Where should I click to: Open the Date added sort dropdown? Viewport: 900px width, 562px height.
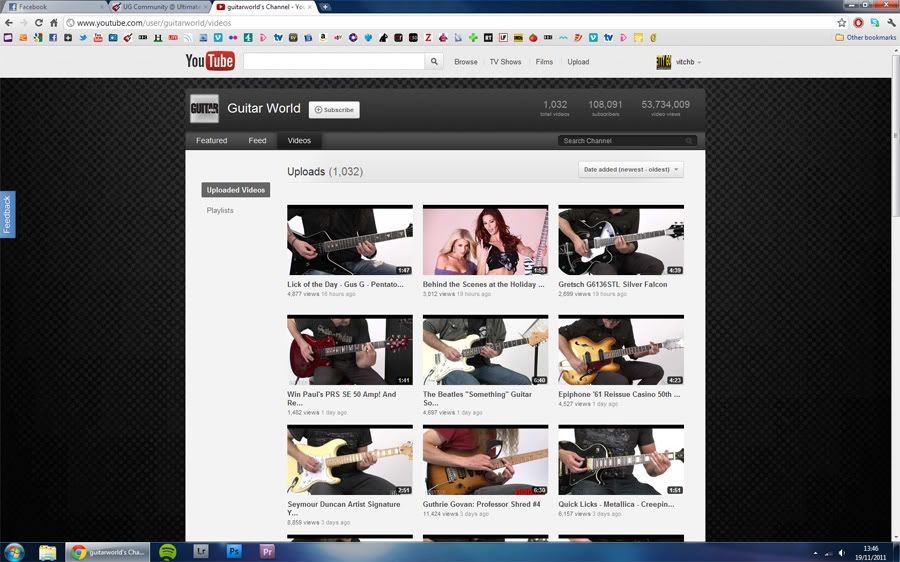[631, 169]
